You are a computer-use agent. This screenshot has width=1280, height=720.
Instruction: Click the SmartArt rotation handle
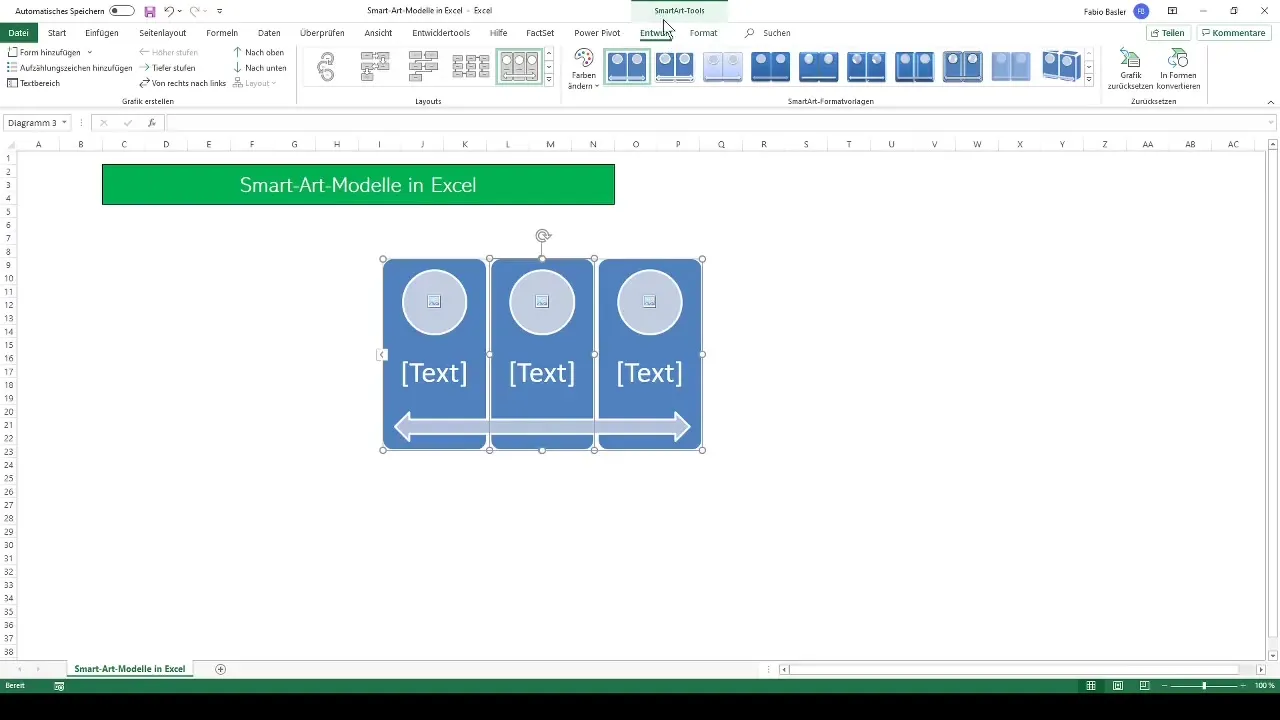(x=542, y=236)
